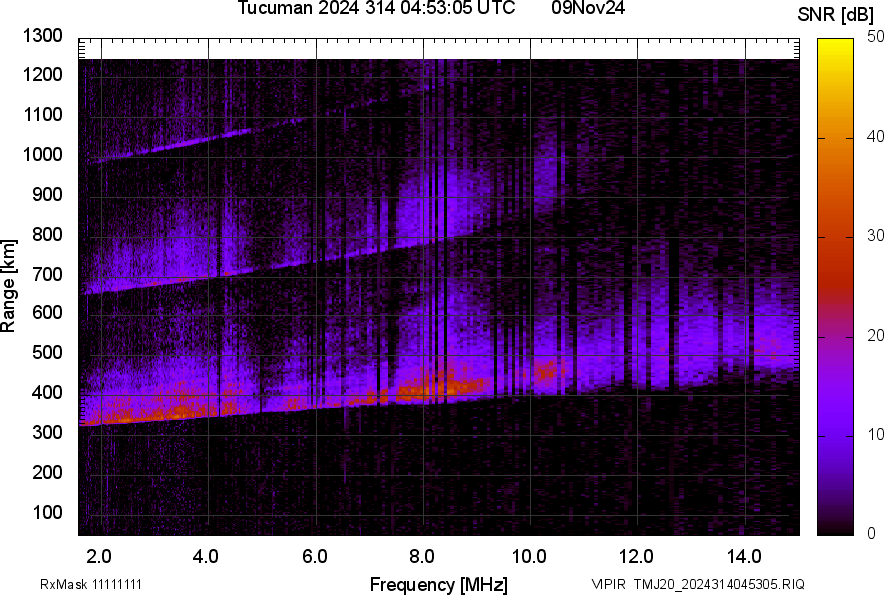Click the 100 km range tick label
Image resolution: width=884 pixels, height=595 pixels.
point(47,512)
